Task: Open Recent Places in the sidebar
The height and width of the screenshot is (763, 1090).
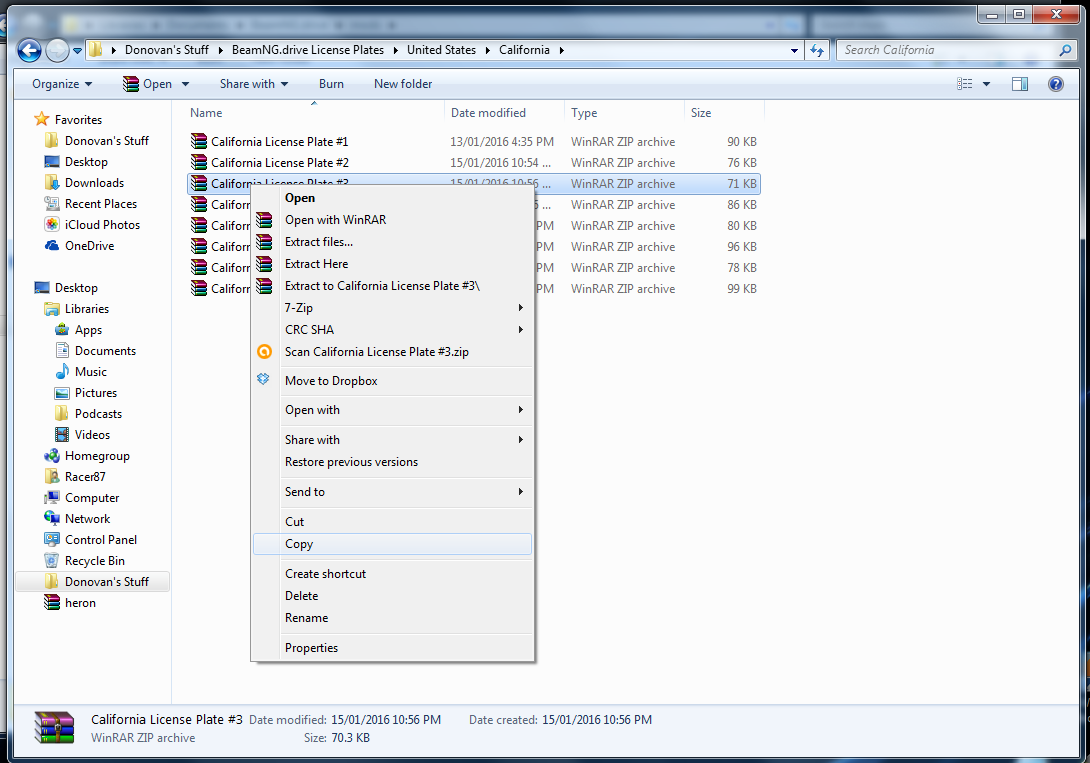Action: coord(100,204)
